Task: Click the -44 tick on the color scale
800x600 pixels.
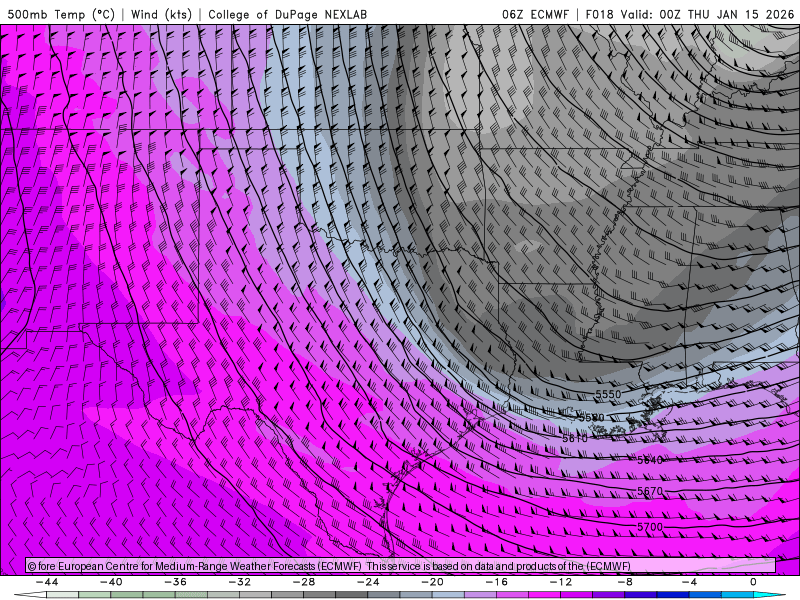Action: point(45,581)
